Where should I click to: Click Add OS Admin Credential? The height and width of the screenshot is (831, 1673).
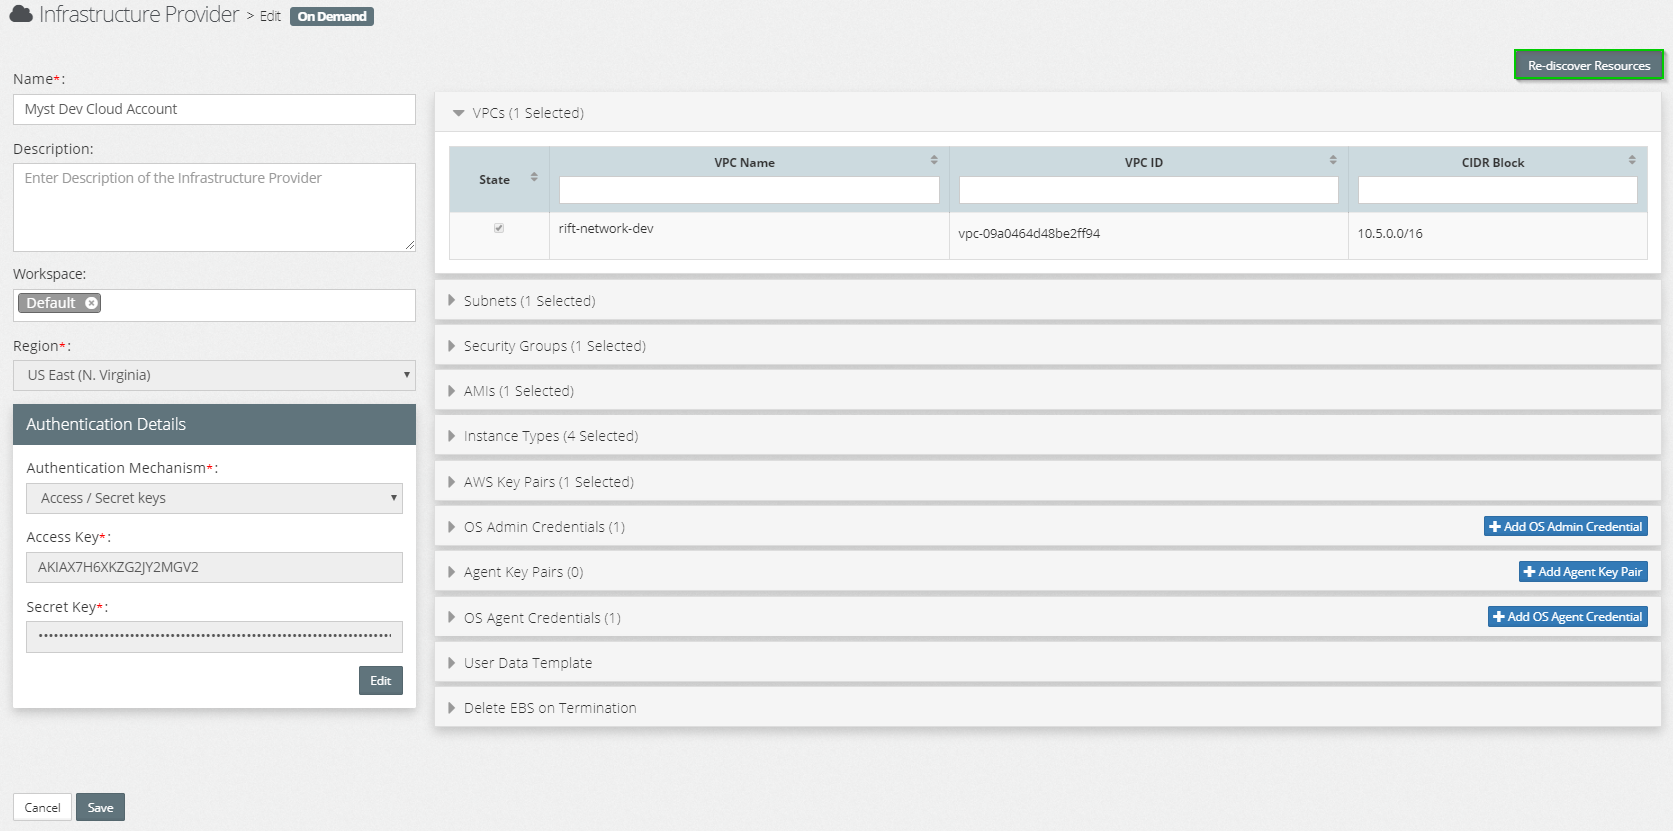1565,527
